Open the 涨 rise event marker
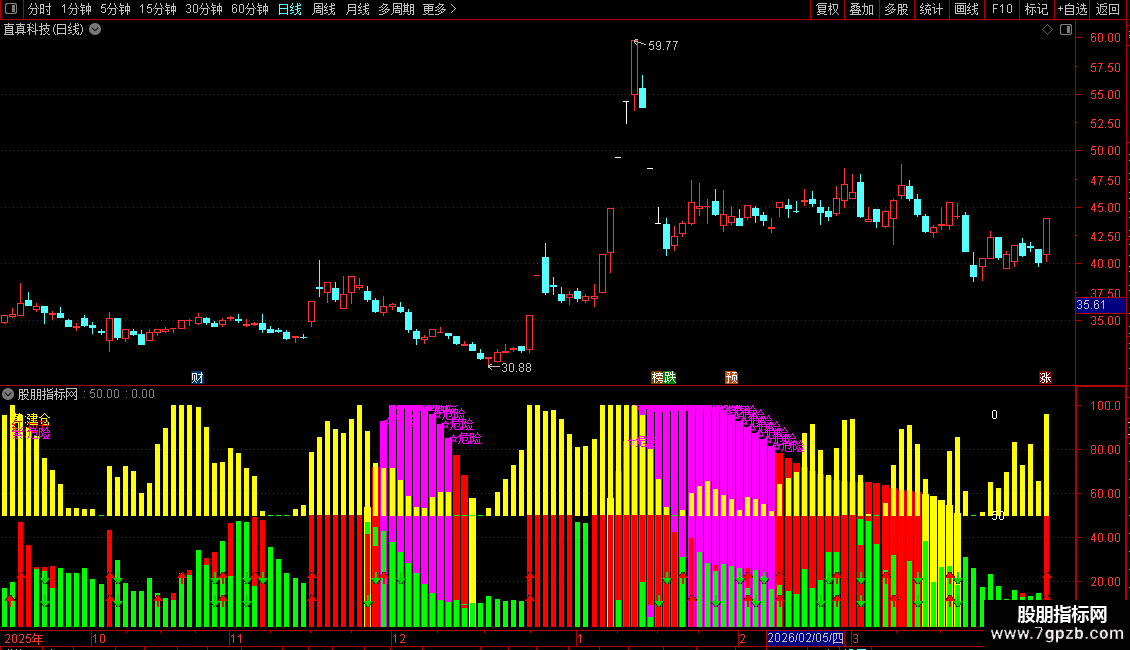Image resolution: width=1130 pixels, height=650 pixels. [x=1045, y=378]
